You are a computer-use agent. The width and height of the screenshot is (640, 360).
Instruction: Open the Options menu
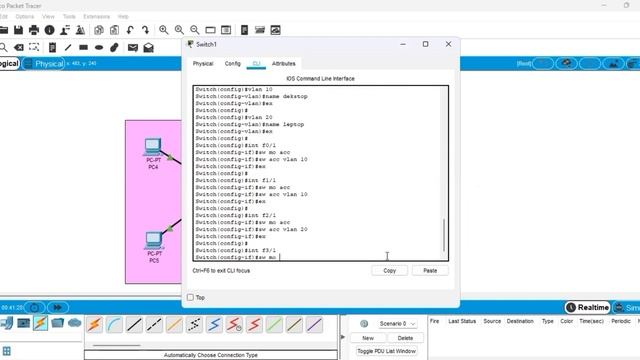[x=24, y=17]
